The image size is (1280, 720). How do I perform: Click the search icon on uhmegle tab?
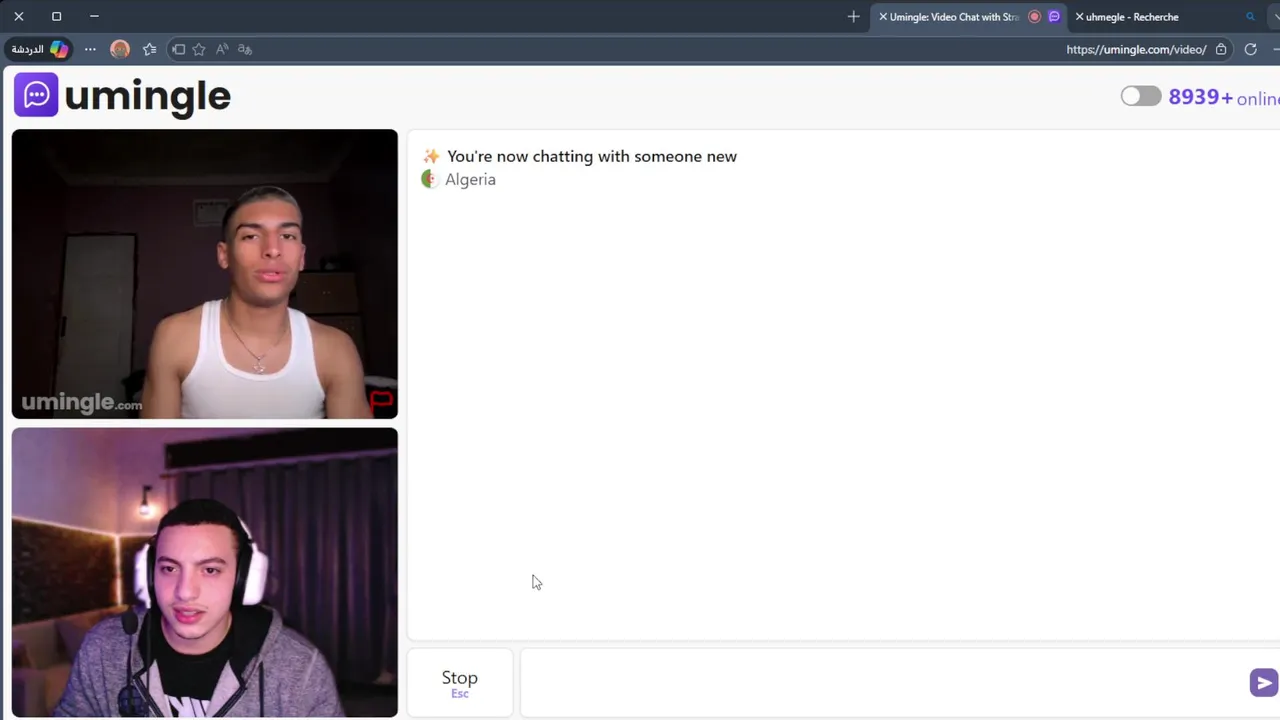1250,17
